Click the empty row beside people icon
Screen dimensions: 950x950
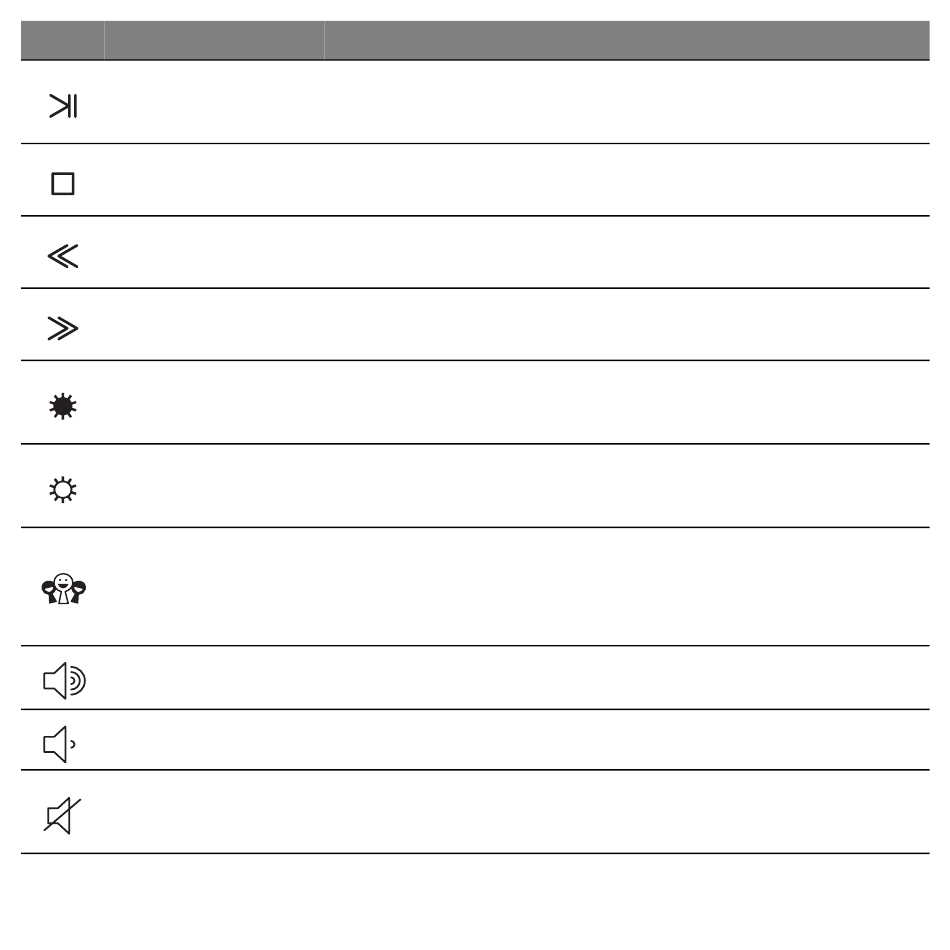pos(517,586)
